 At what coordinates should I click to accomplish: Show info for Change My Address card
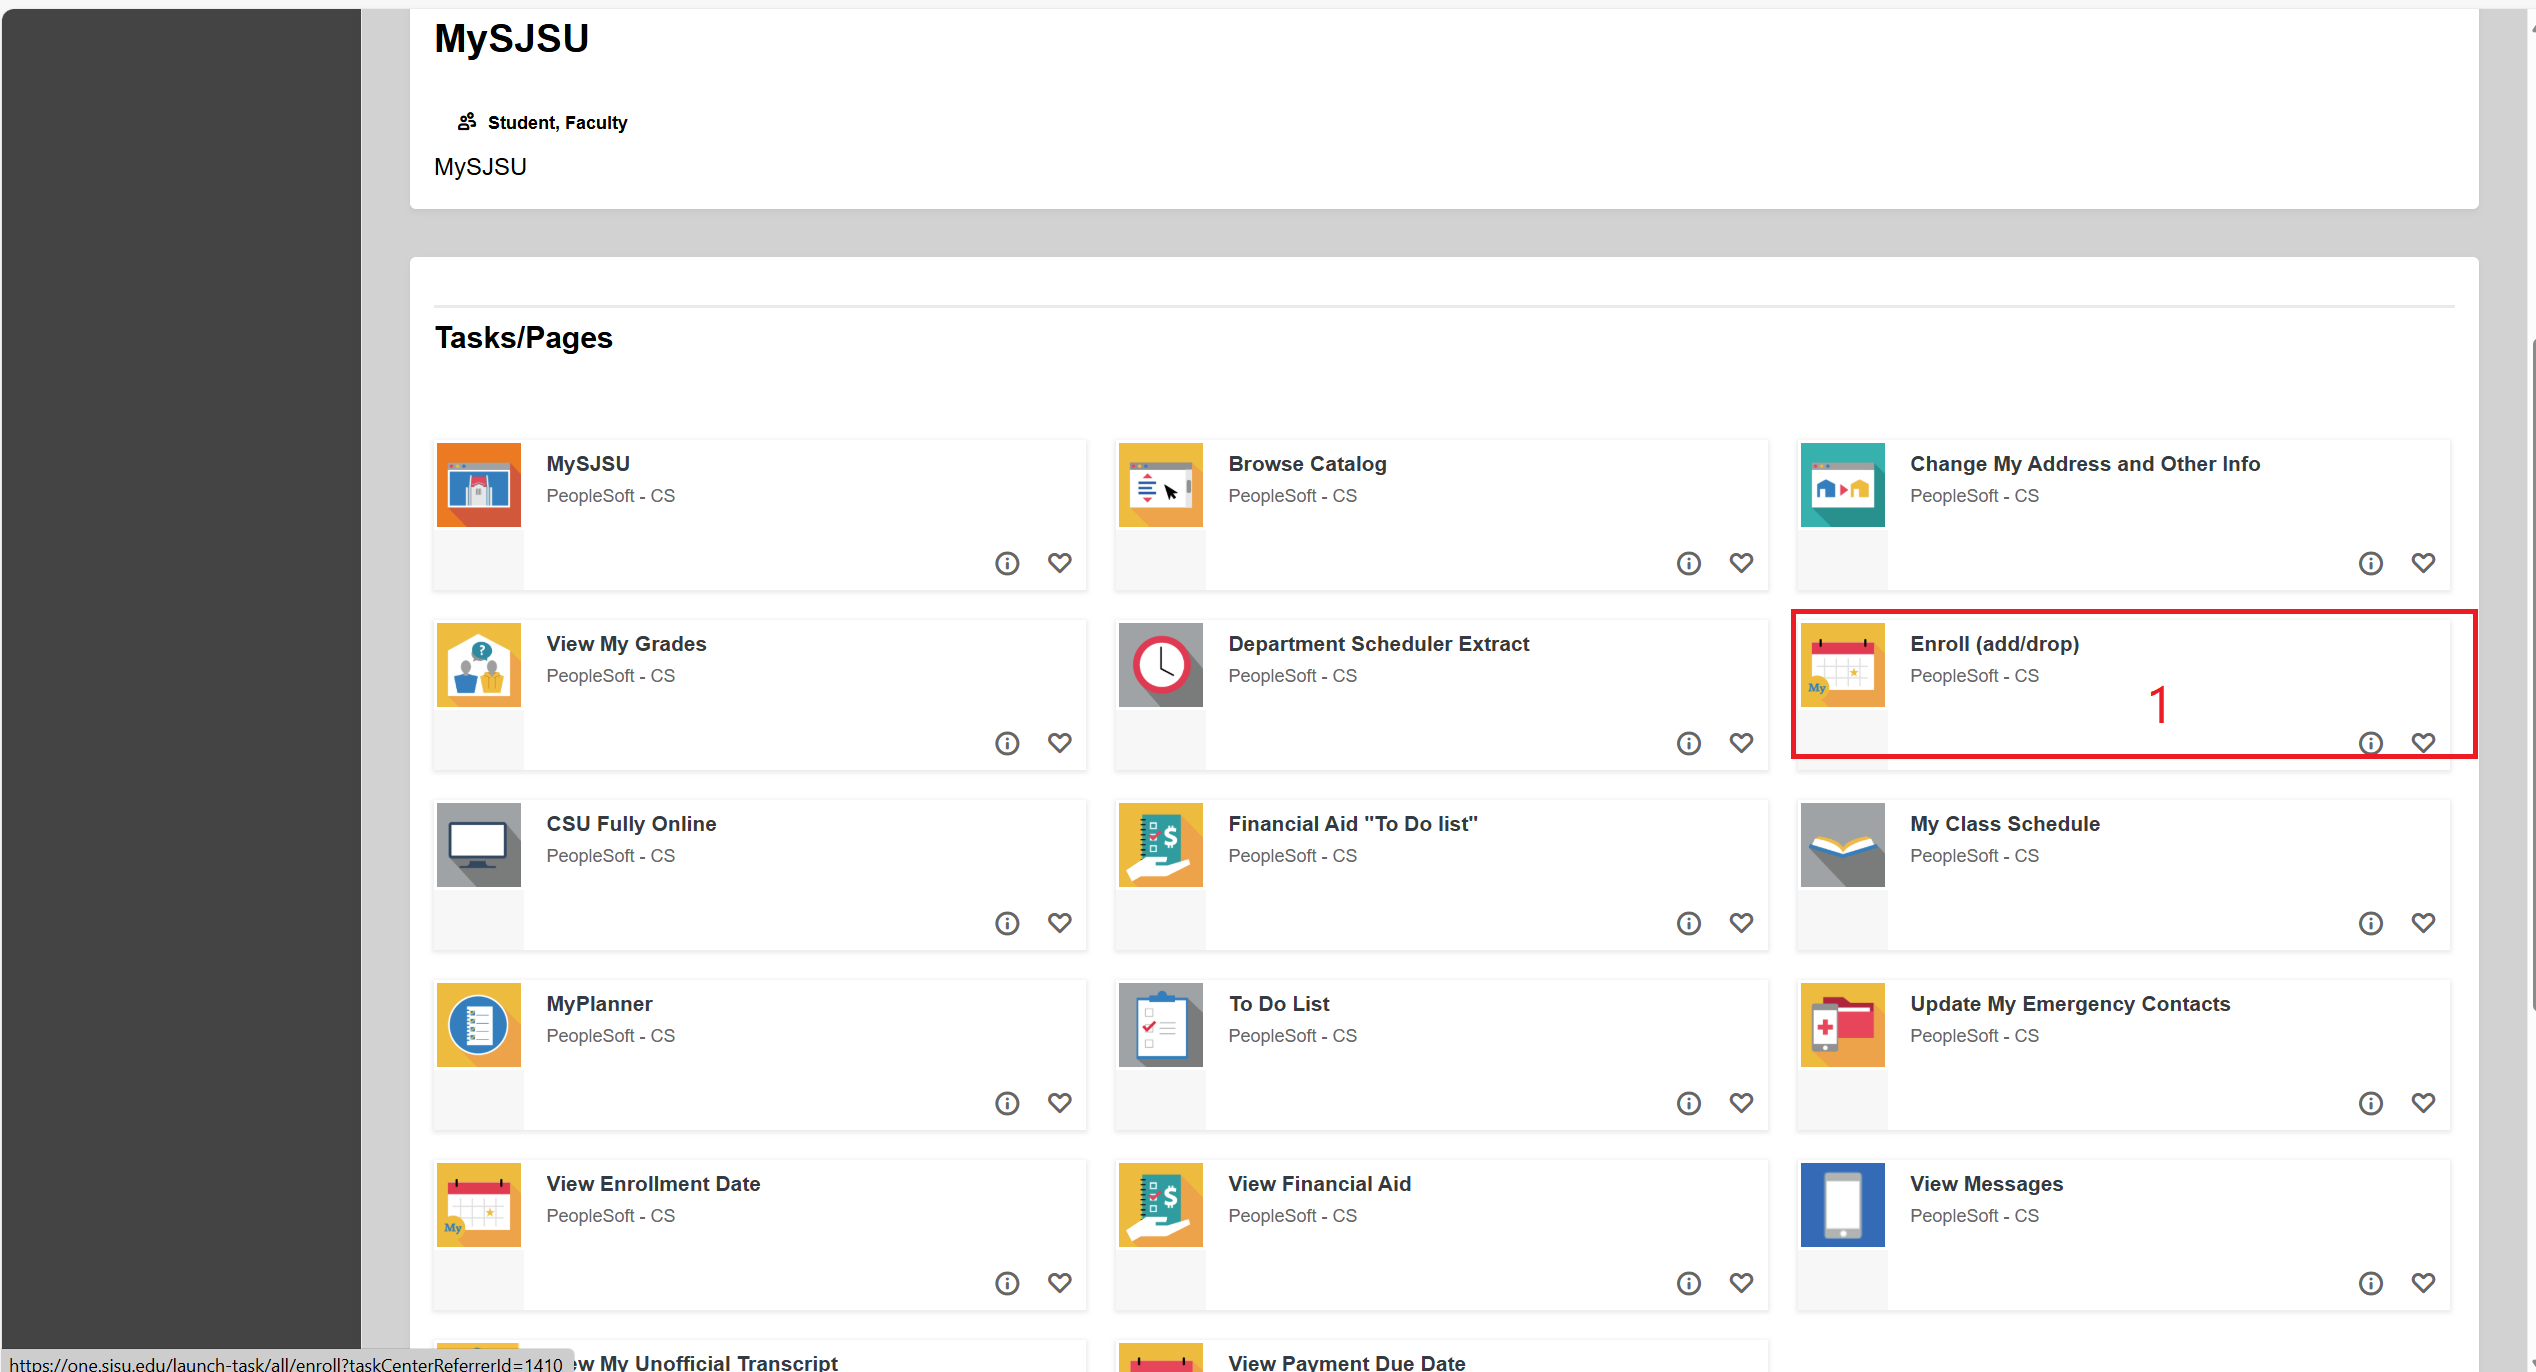[2371, 563]
